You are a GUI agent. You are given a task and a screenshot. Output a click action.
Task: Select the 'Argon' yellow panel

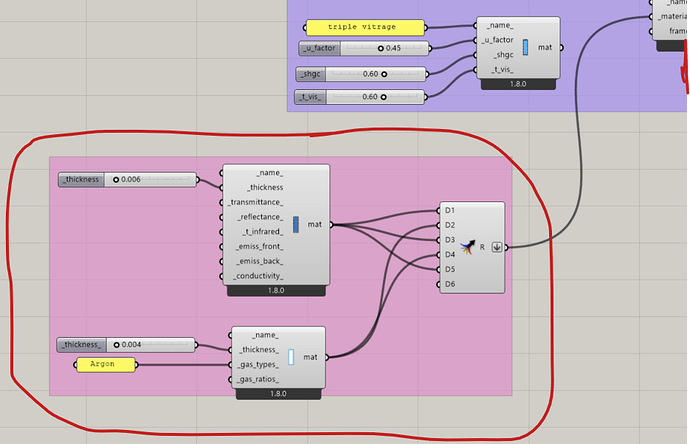pos(106,364)
